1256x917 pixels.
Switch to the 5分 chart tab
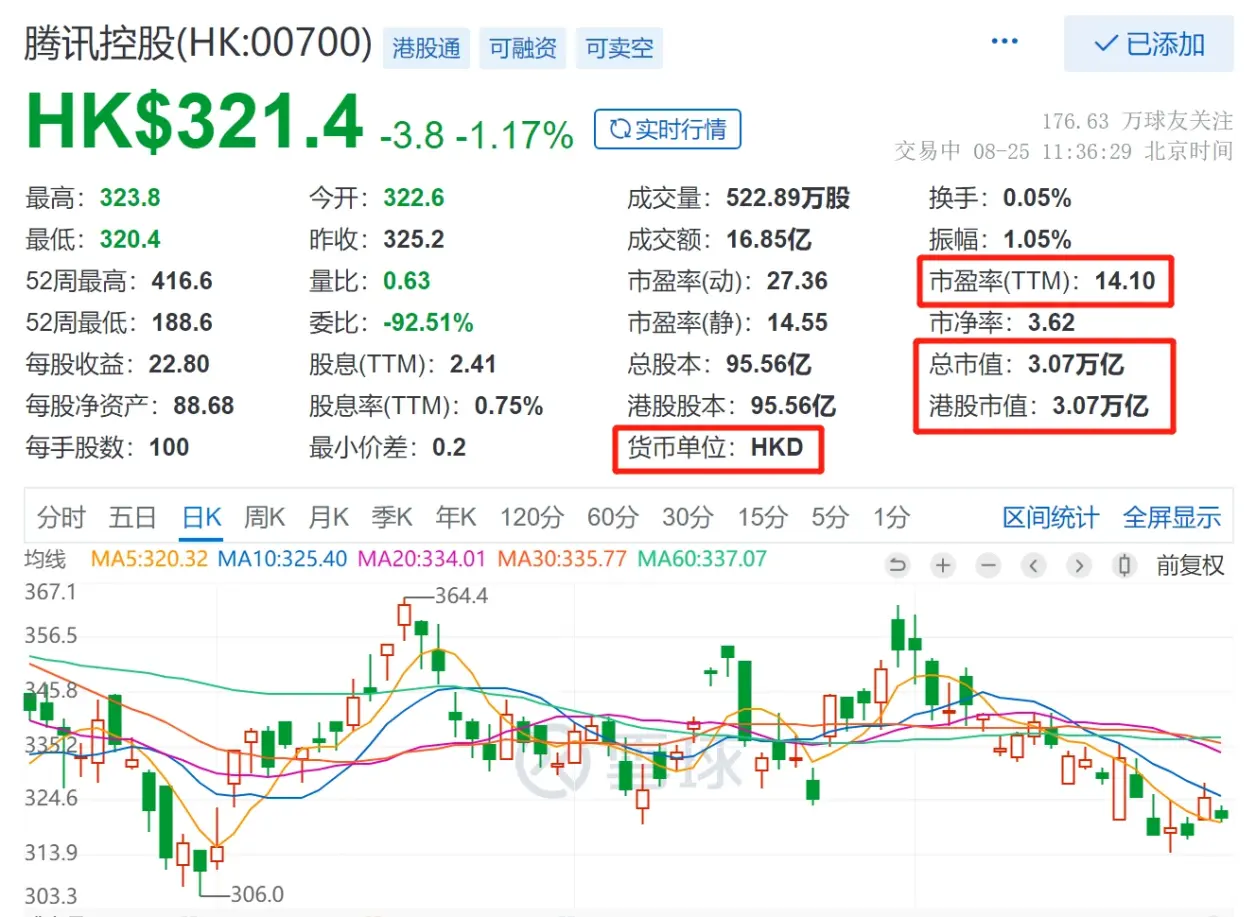830,517
